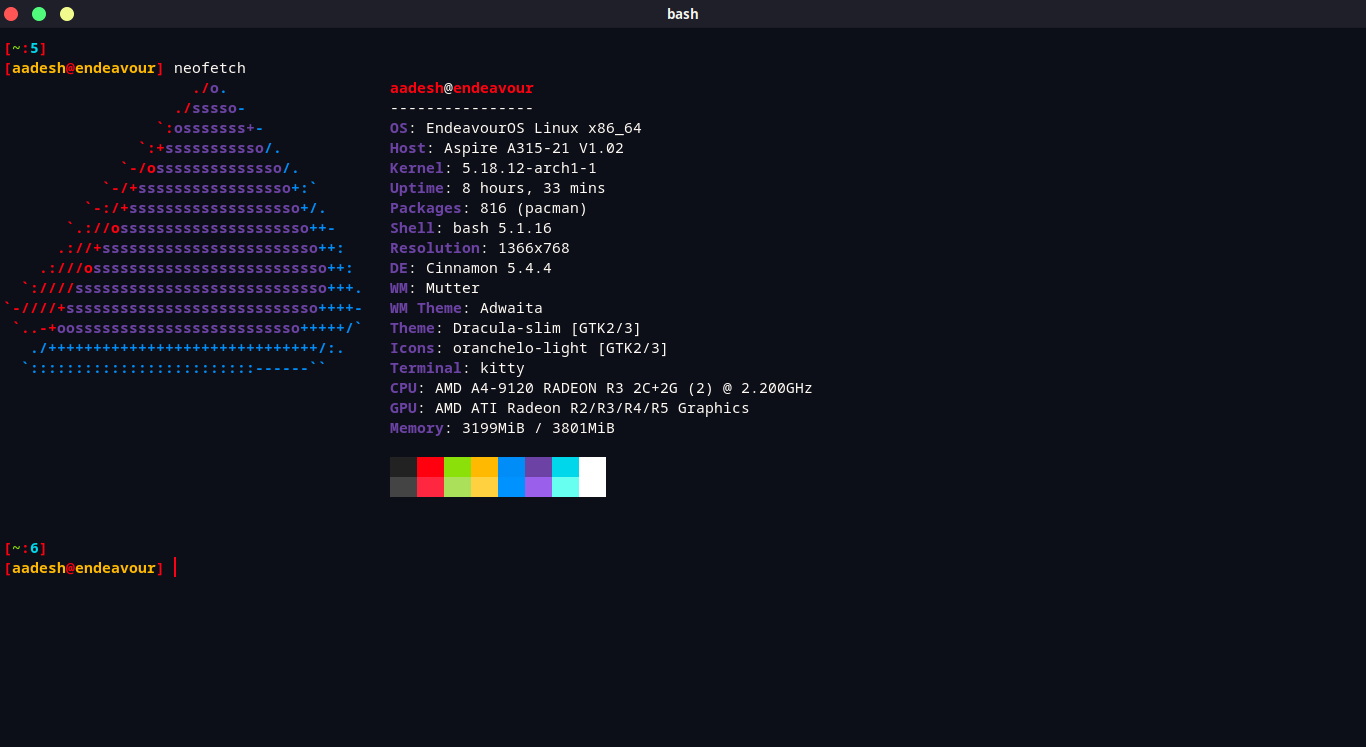The height and width of the screenshot is (747, 1366).
Task: Click the red swatch in the color palette
Action: click(x=430, y=467)
